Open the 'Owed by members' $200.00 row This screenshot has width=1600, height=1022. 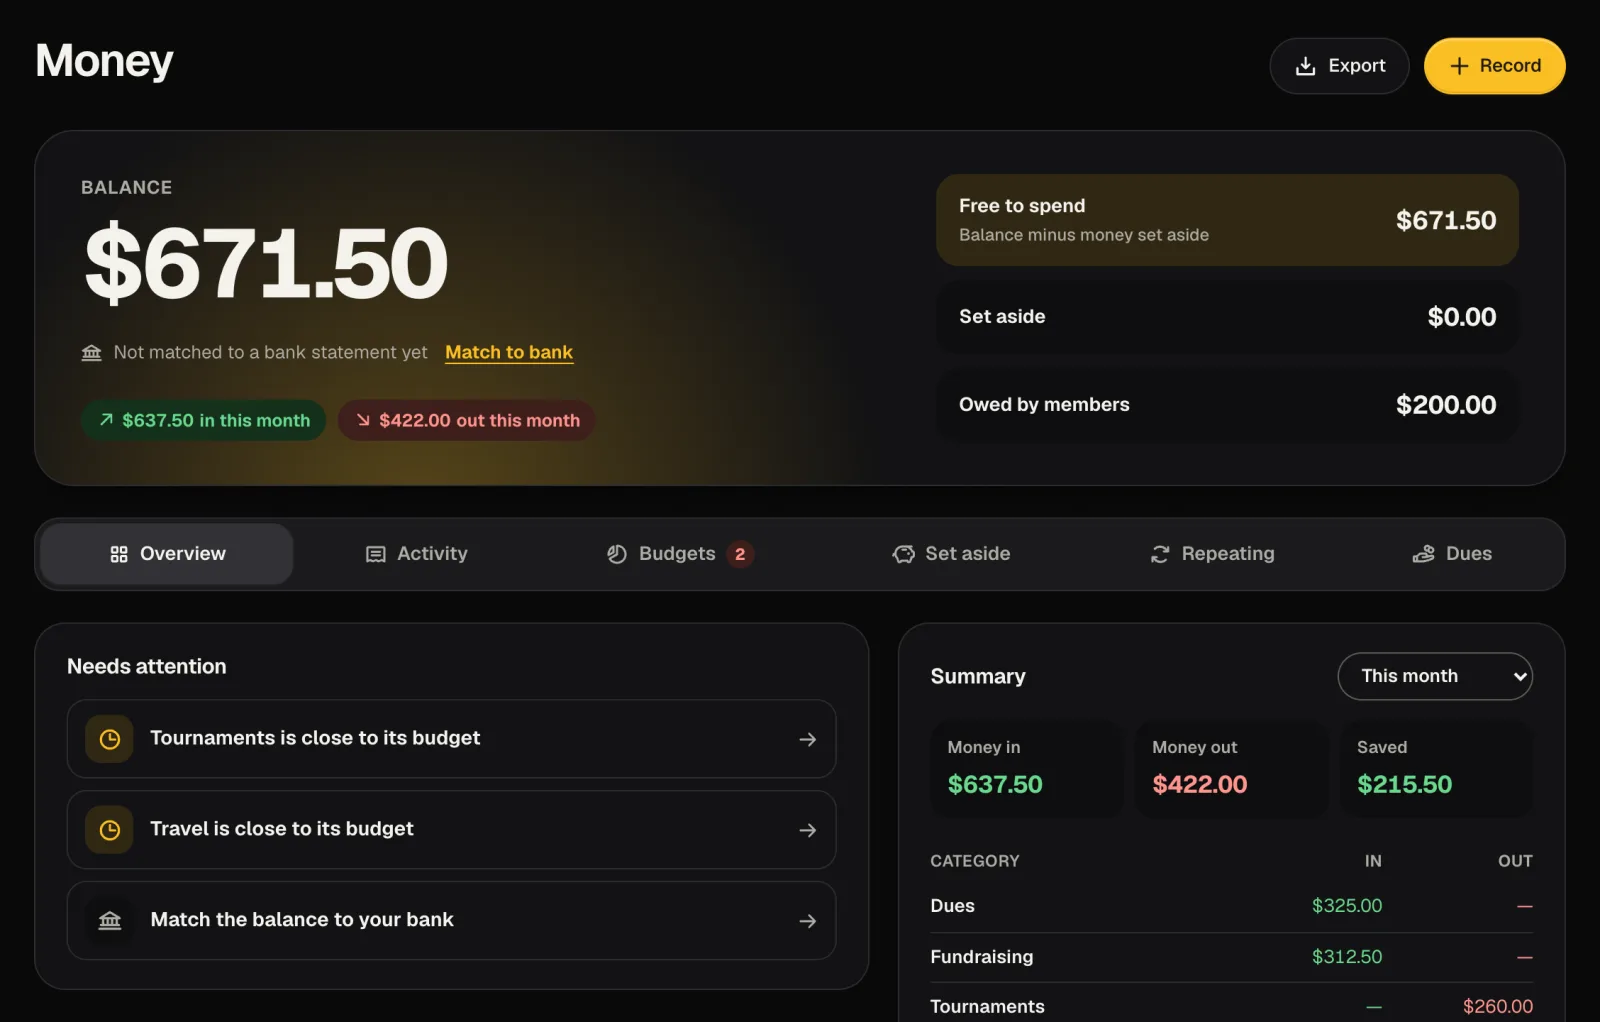(1227, 405)
